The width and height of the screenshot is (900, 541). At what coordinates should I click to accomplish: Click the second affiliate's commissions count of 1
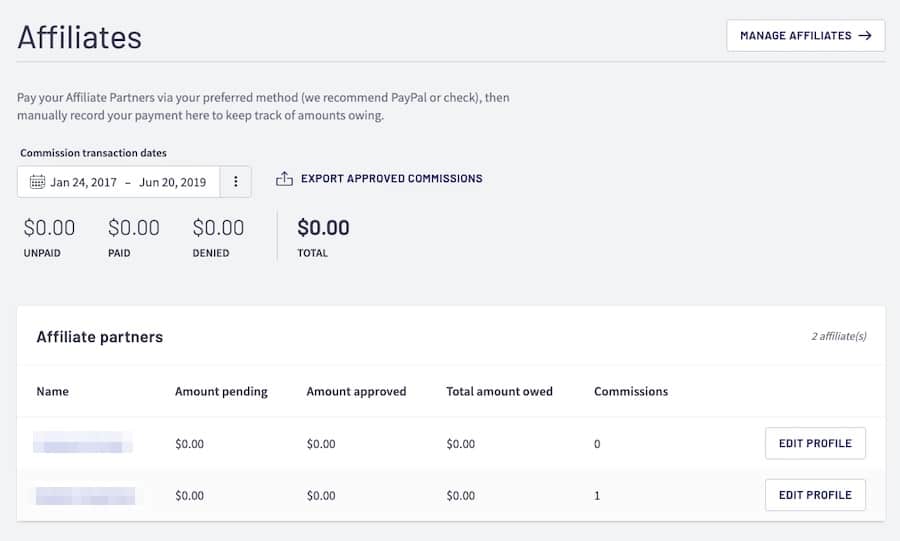pos(597,496)
